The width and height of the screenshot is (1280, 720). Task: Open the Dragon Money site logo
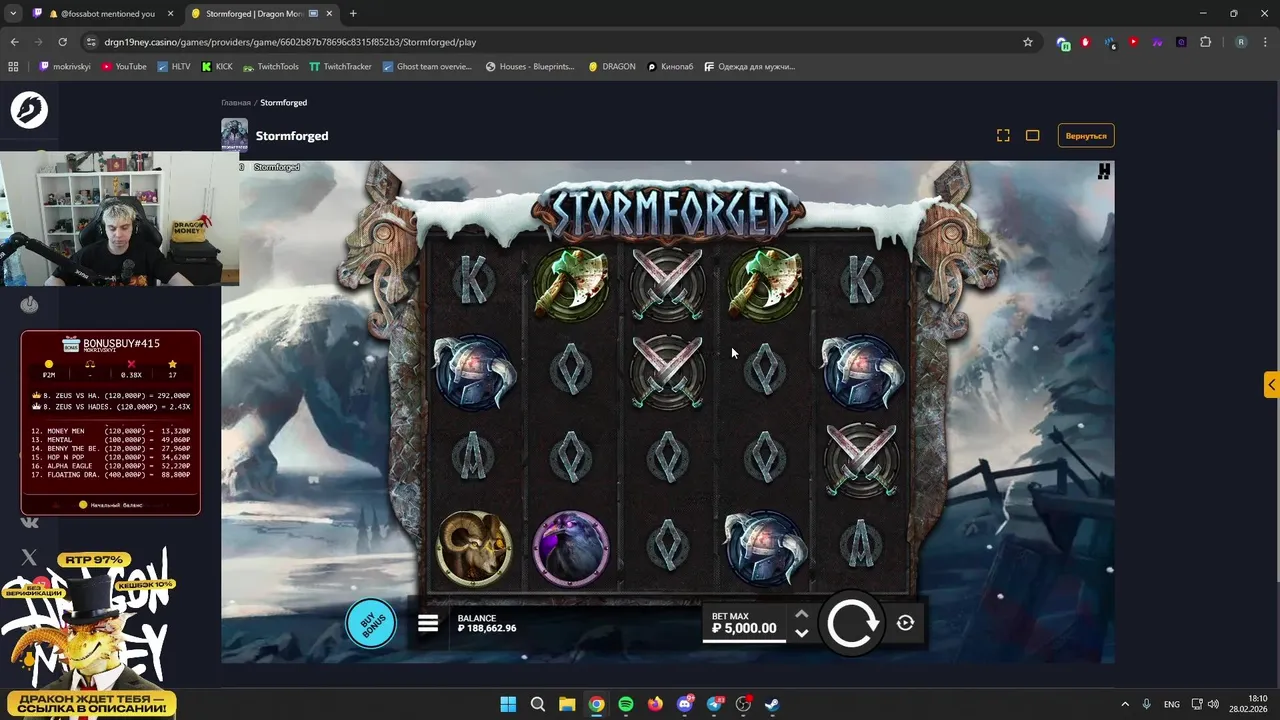[29, 110]
